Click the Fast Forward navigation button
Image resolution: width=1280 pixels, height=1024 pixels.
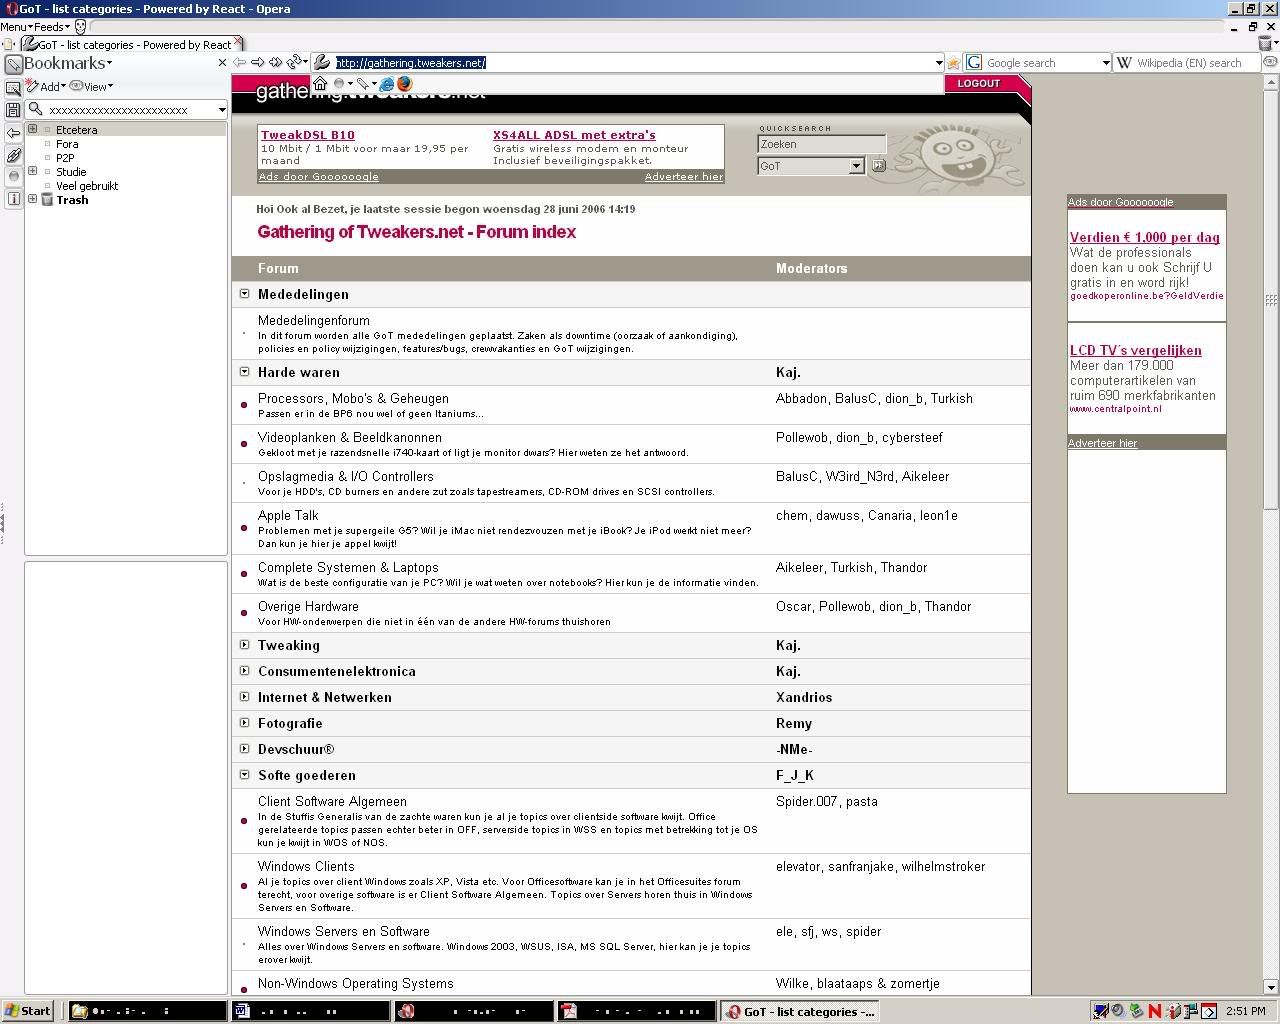point(276,62)
